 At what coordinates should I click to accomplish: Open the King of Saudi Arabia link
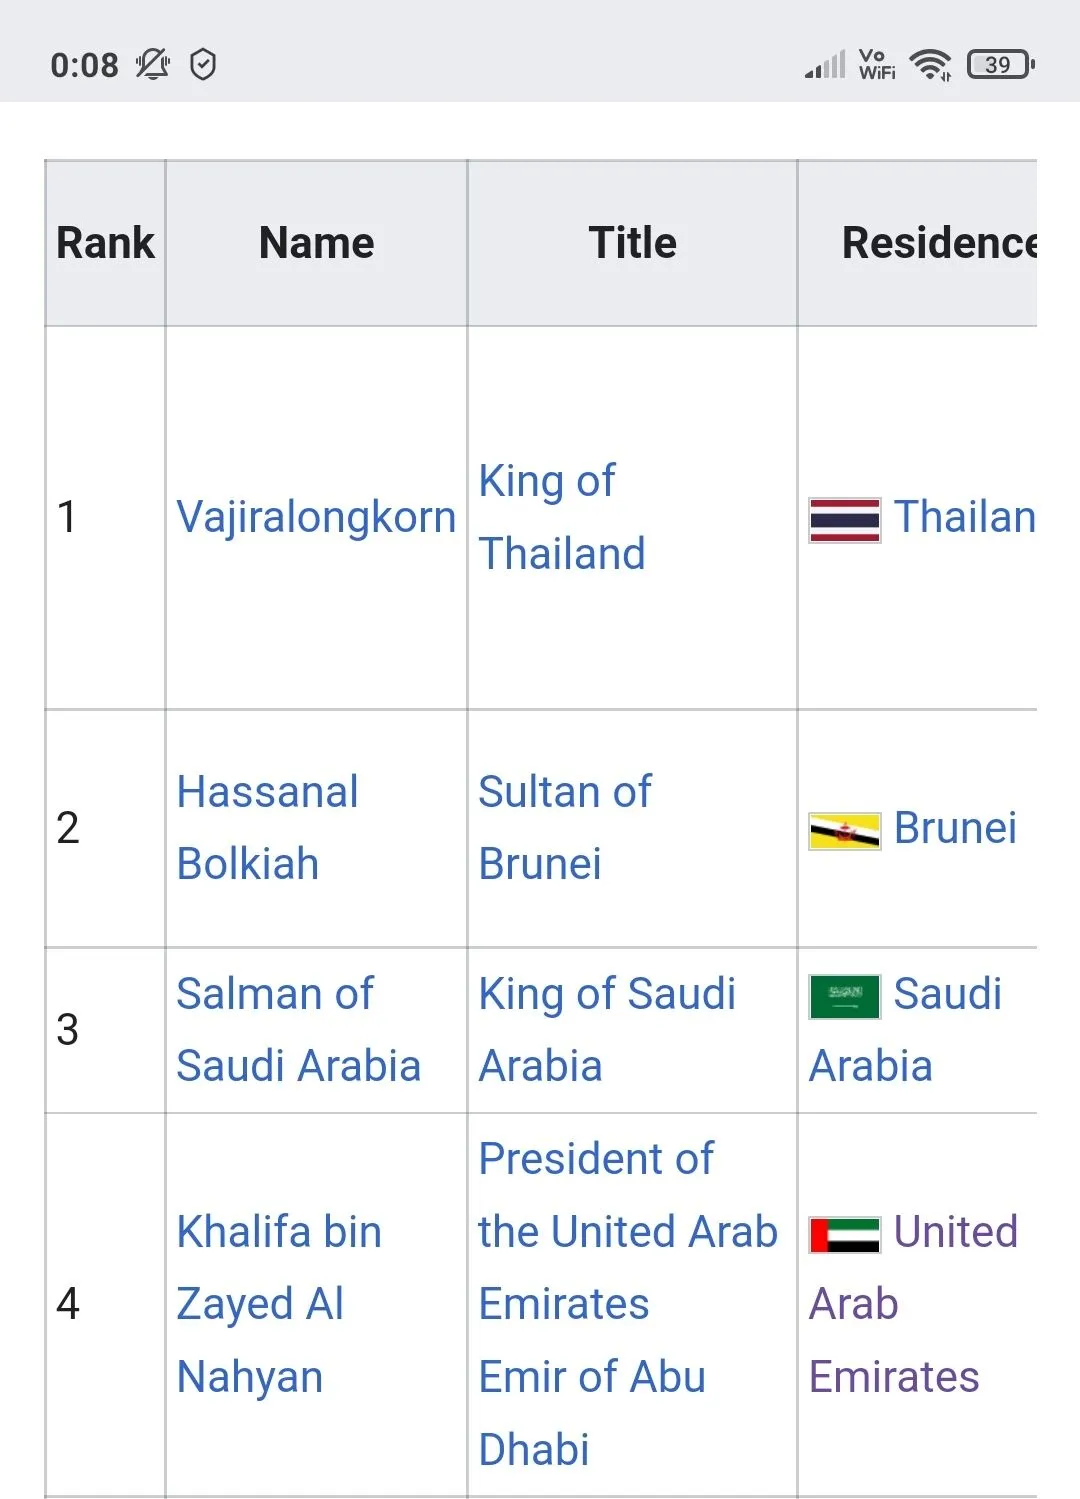[x=607, y=1030]
